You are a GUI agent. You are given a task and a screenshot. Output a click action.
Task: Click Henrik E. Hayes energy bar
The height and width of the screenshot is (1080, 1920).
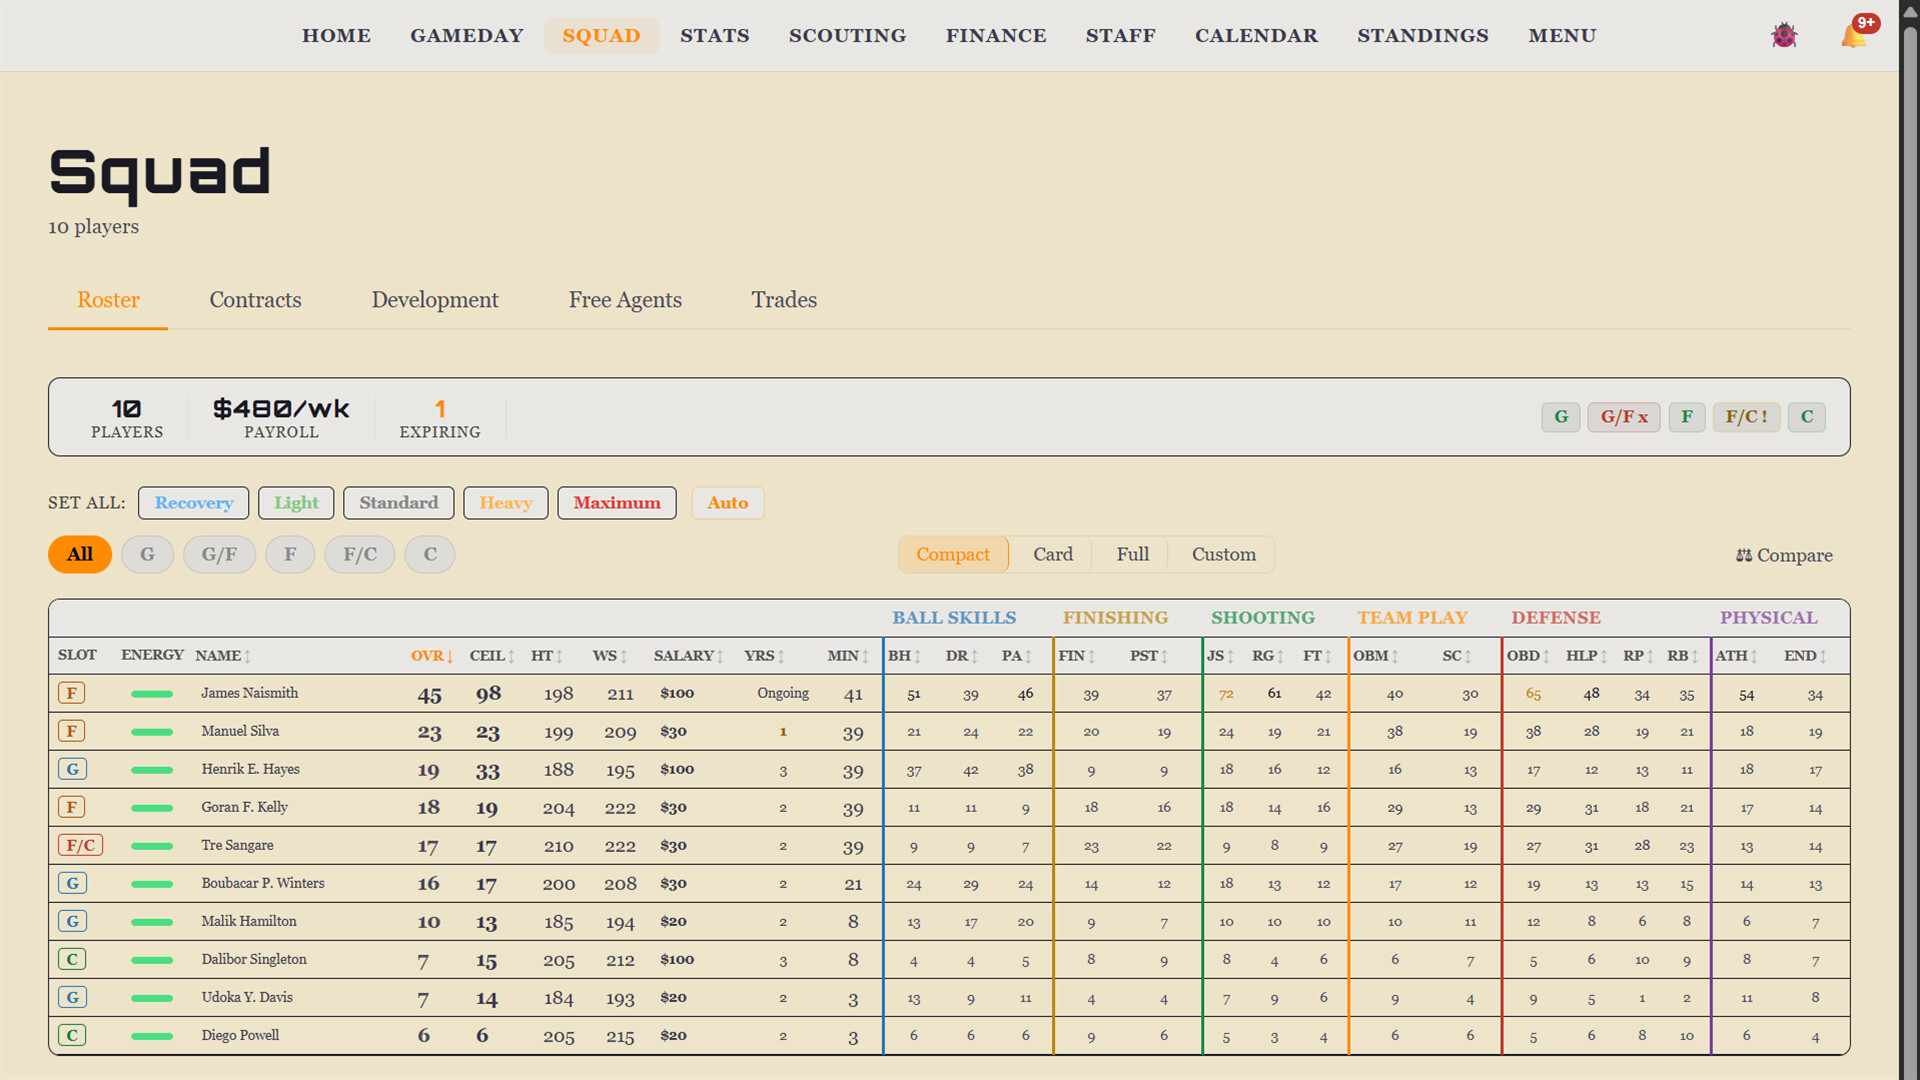[x=152, y=770]
